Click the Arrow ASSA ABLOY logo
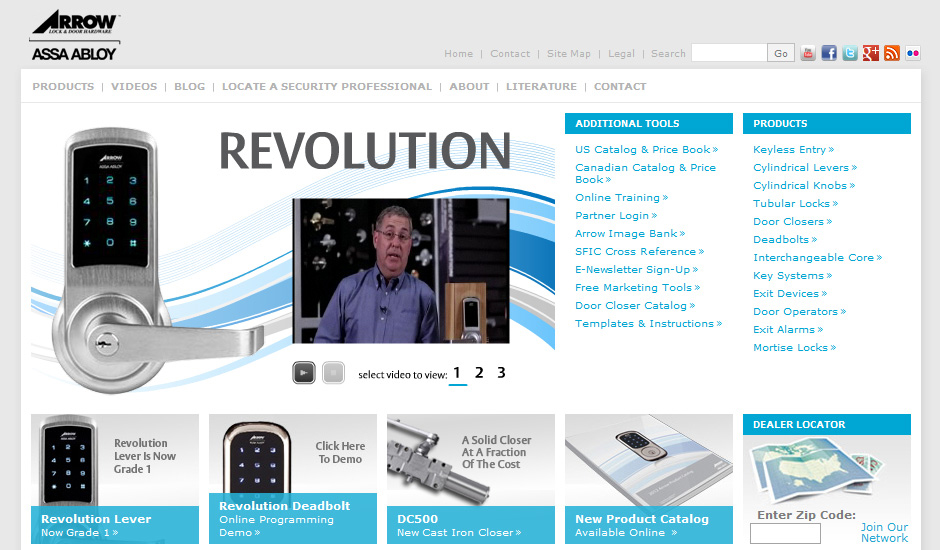 coord(75,36)
